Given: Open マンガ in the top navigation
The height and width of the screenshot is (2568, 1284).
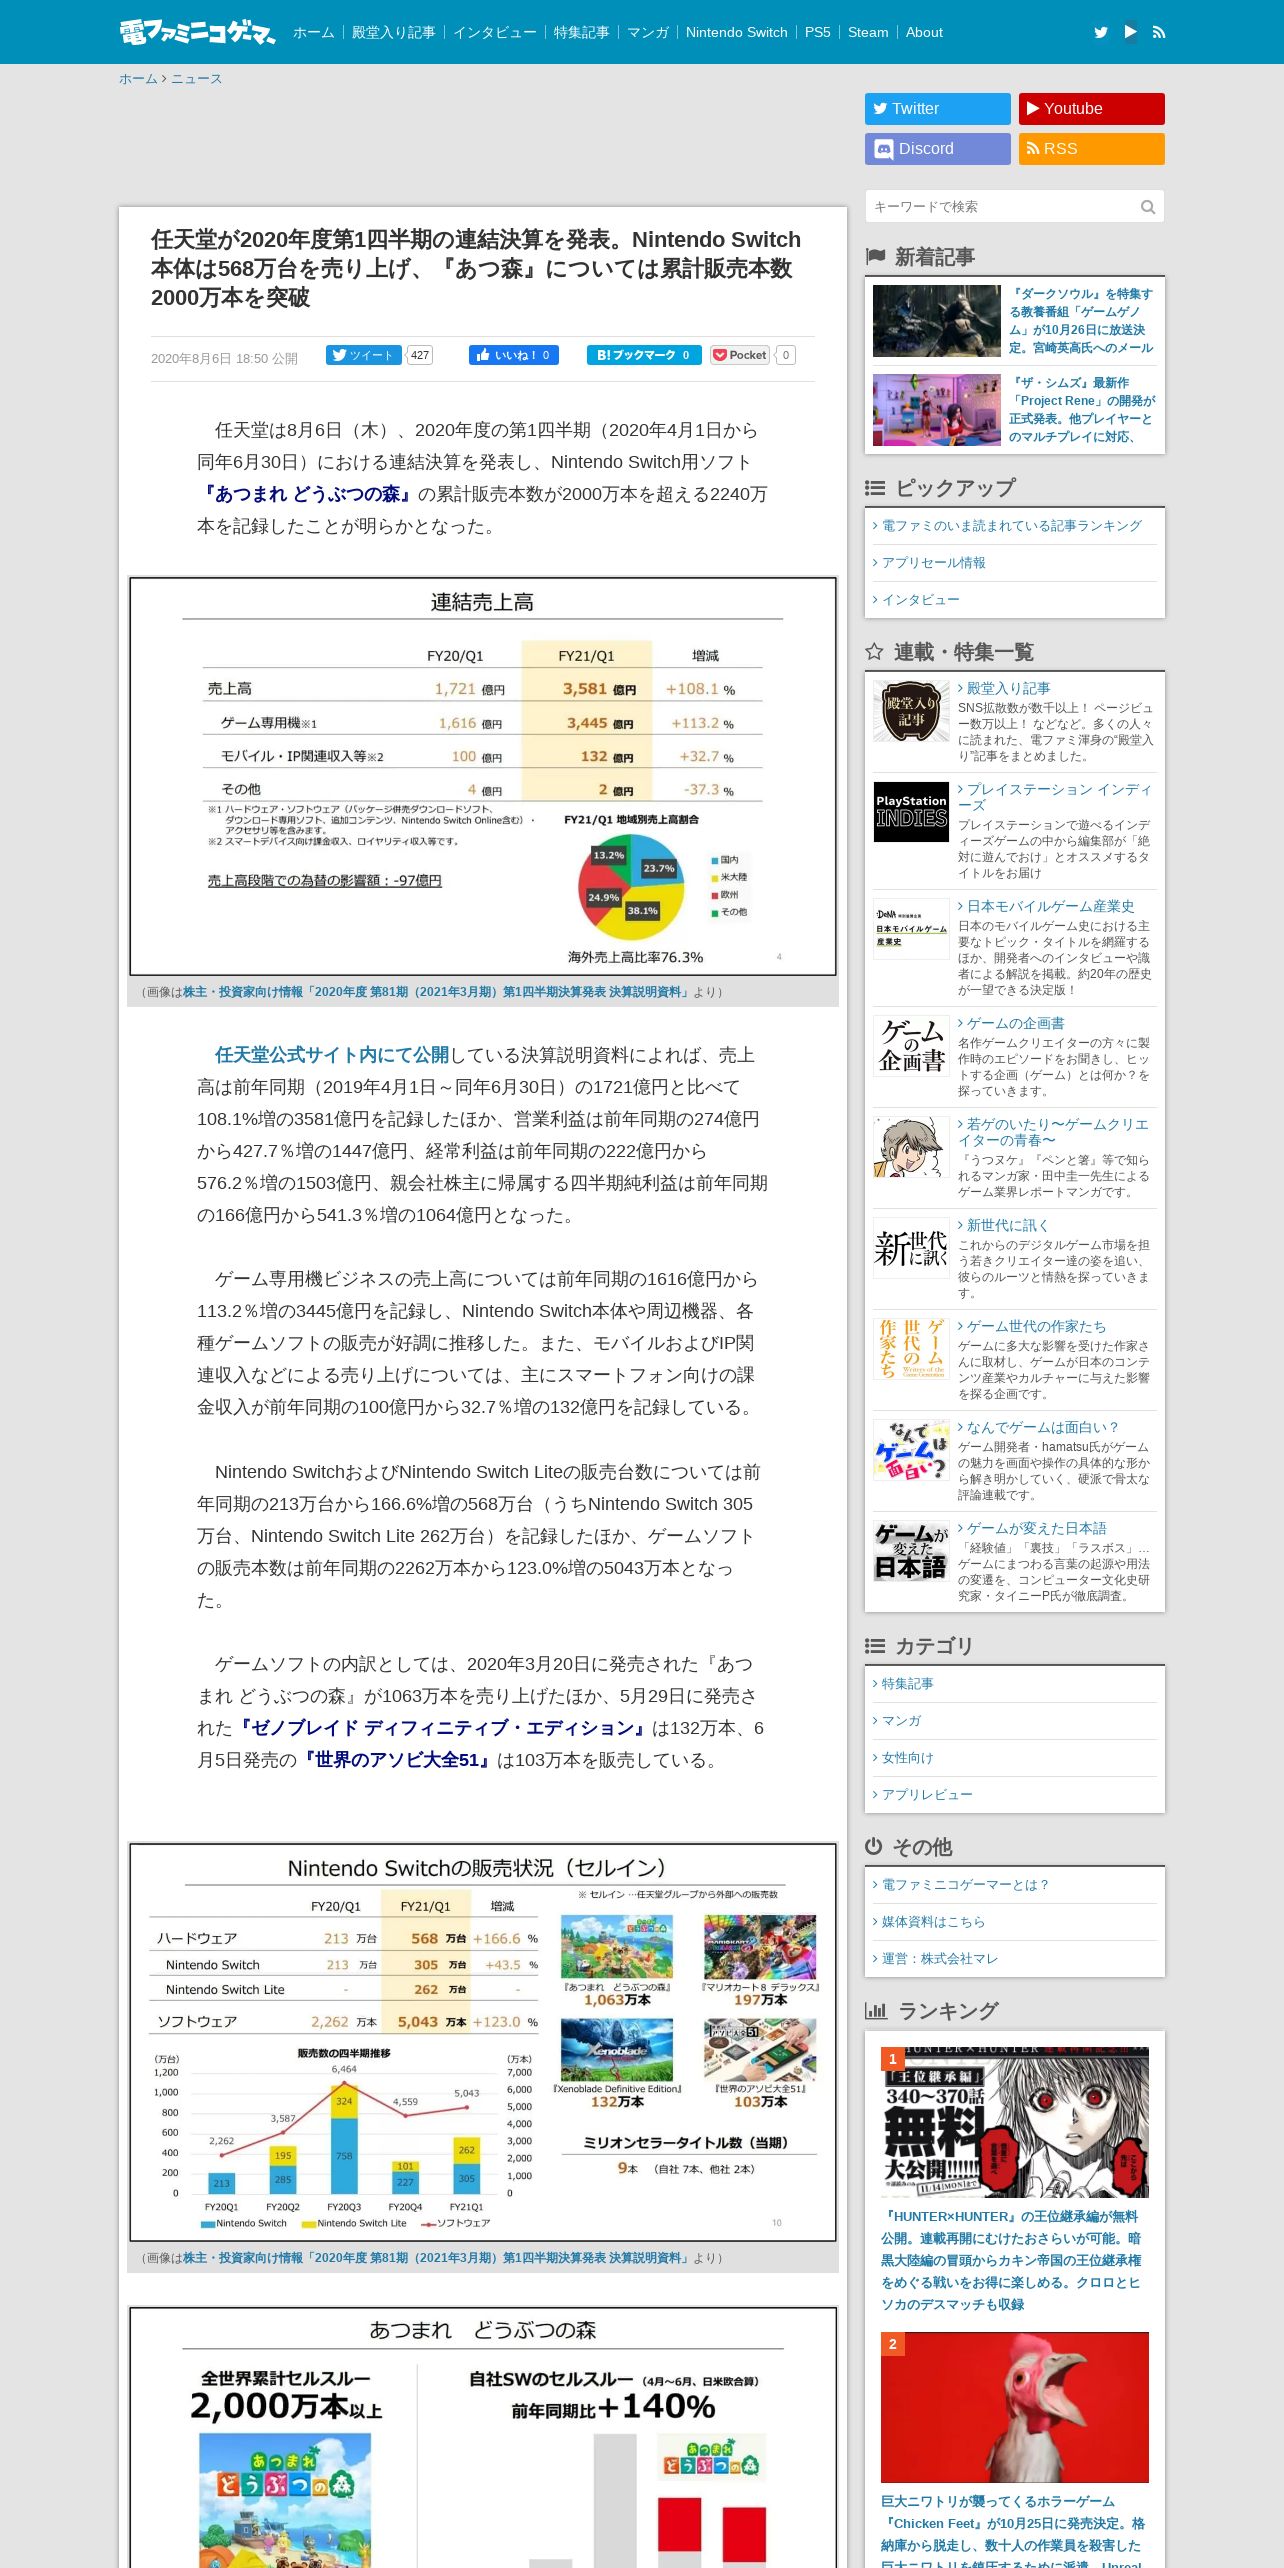Looking at the screenshot, I should click(x=647, y=32).
